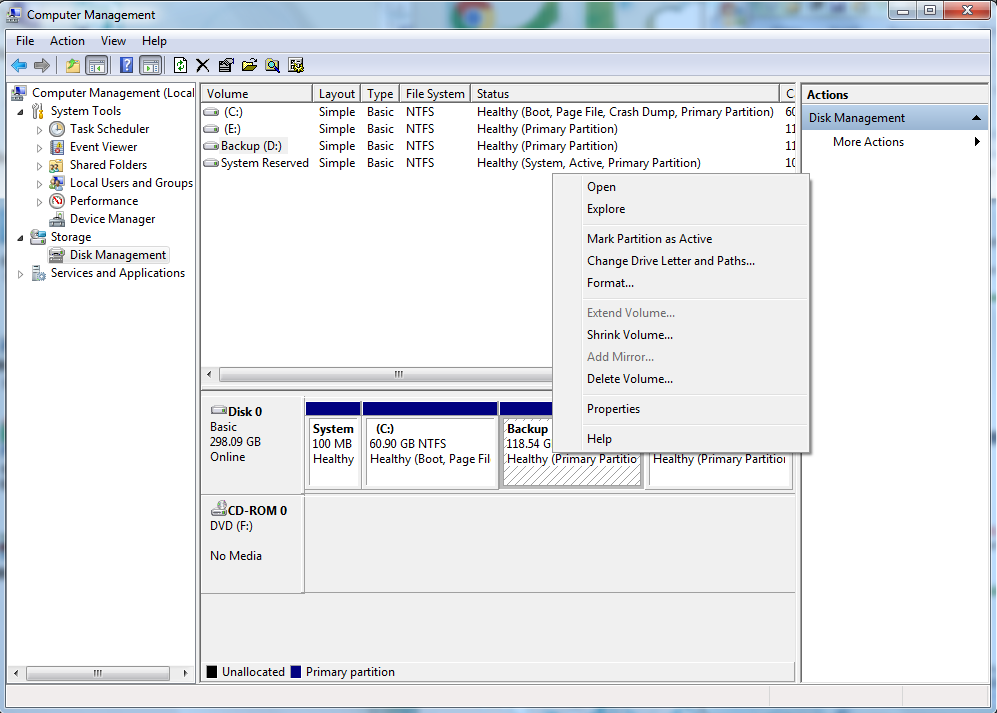
Task: Collapse the System Tools tree node
Action: pyautogui.click(x=21, y=111)
